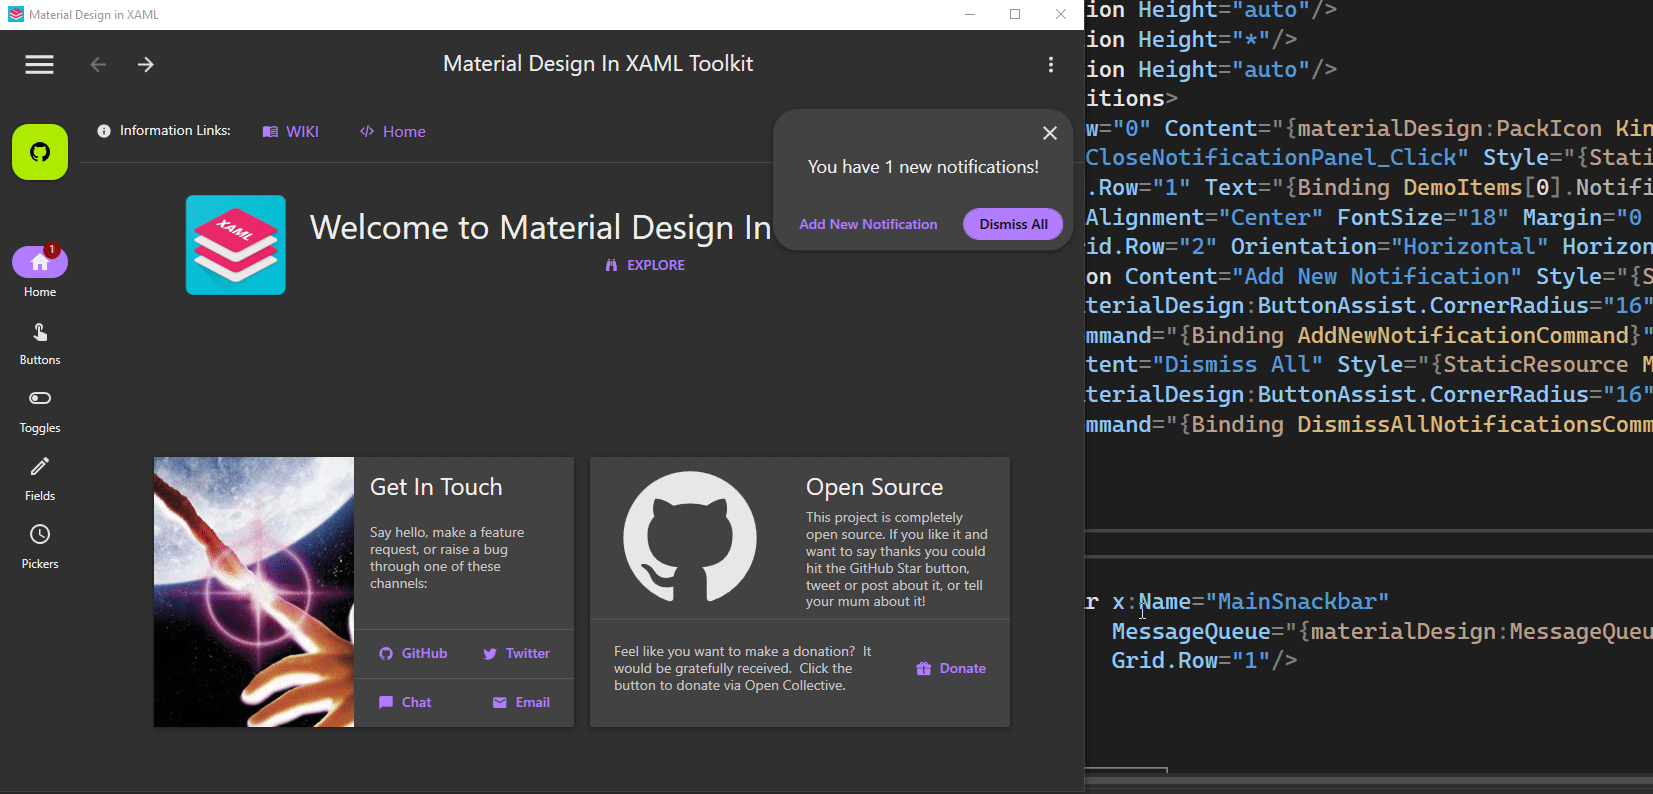
Task: Click the Material Design XAML logo
Action: [236, 245]
